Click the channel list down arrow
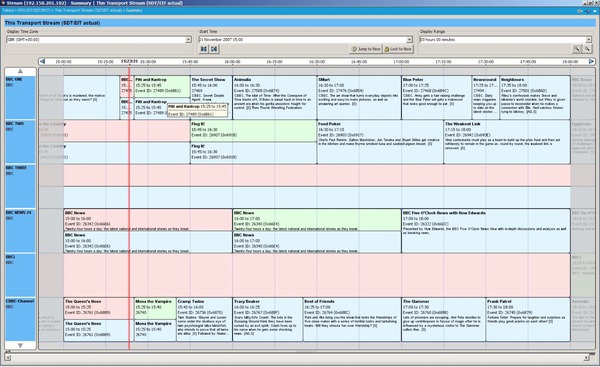The width and height of the screenshot is (600, 367). click(x=20, y=345)
